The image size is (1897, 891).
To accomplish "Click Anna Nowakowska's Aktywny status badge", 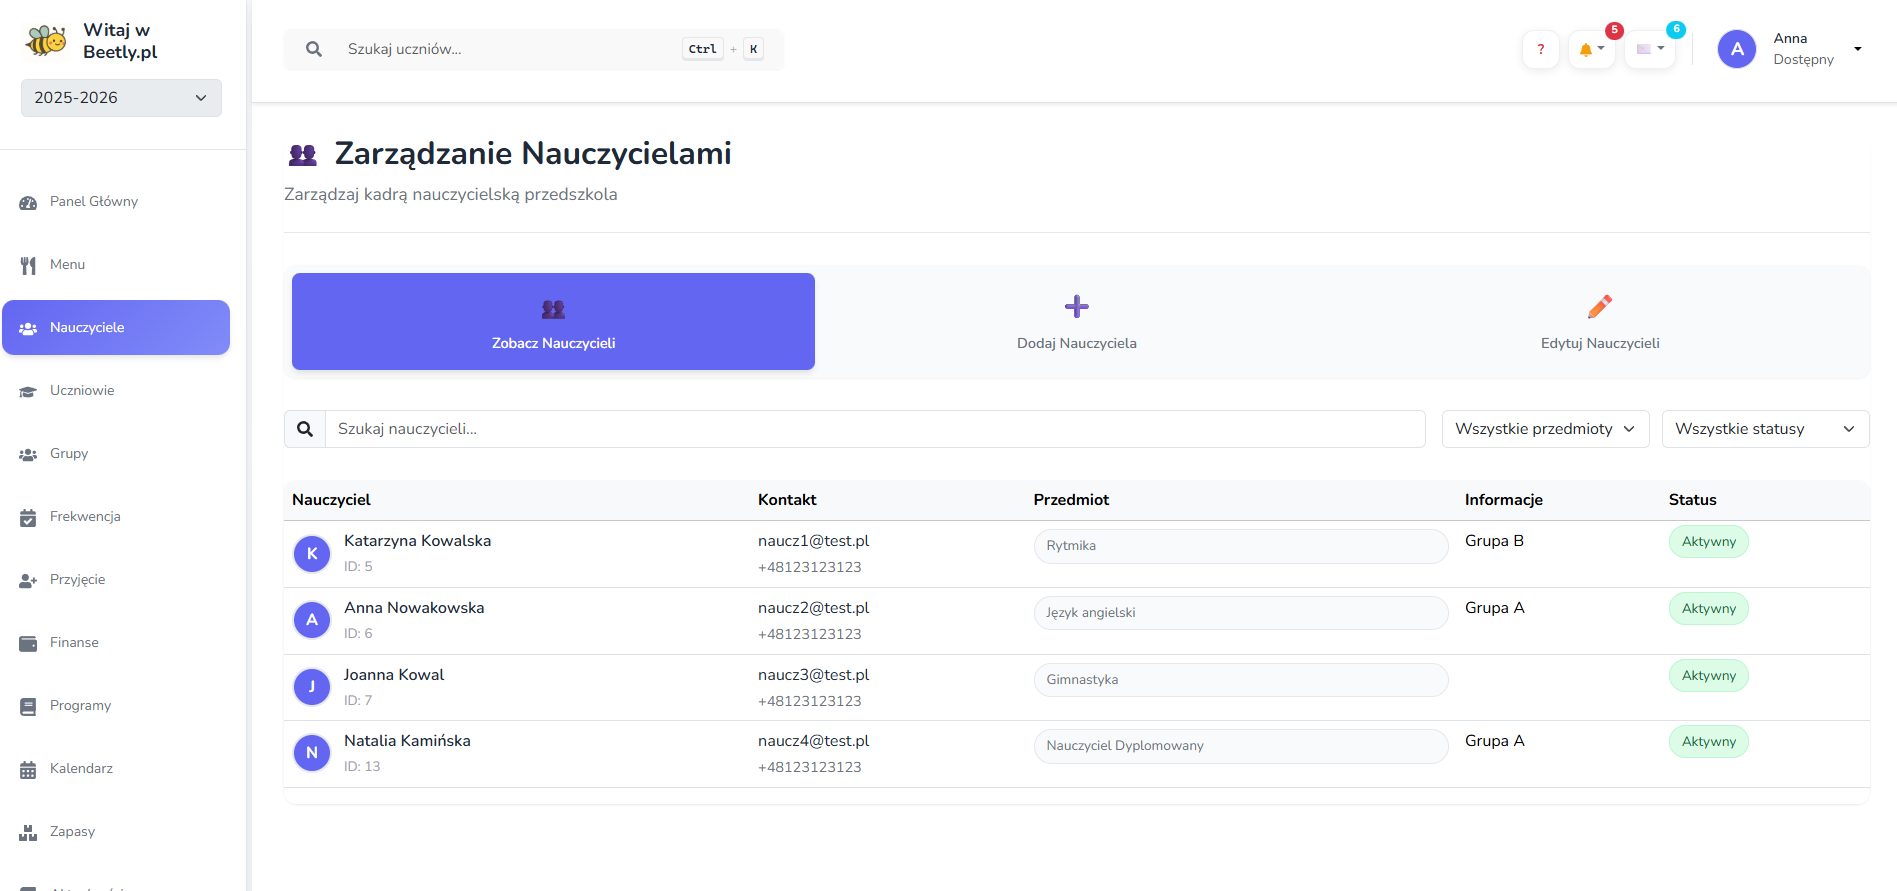I will coord(1708,609).
